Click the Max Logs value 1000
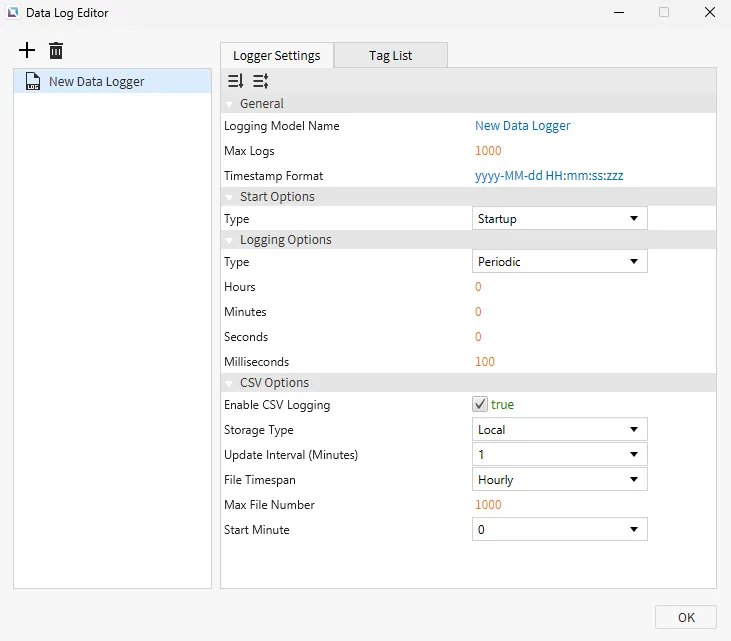The width and height of the screenshot is (731, 641). [488, 151]
